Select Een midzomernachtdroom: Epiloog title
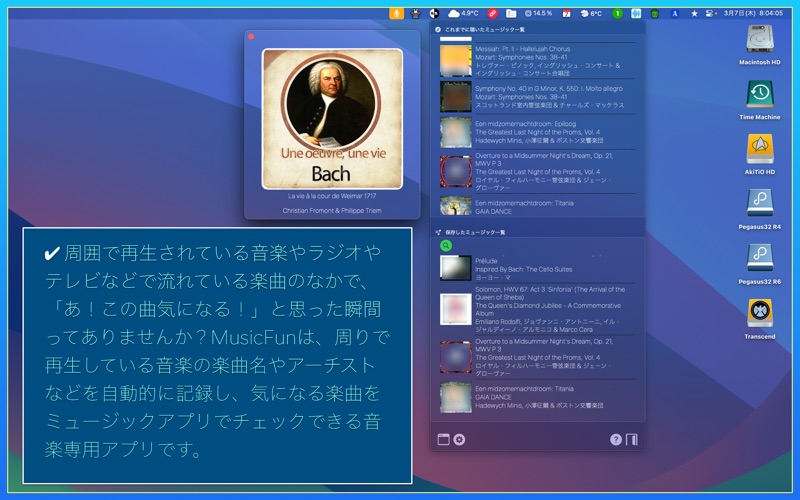The width and height of the screenshot is (800, 500). [526, 124]
